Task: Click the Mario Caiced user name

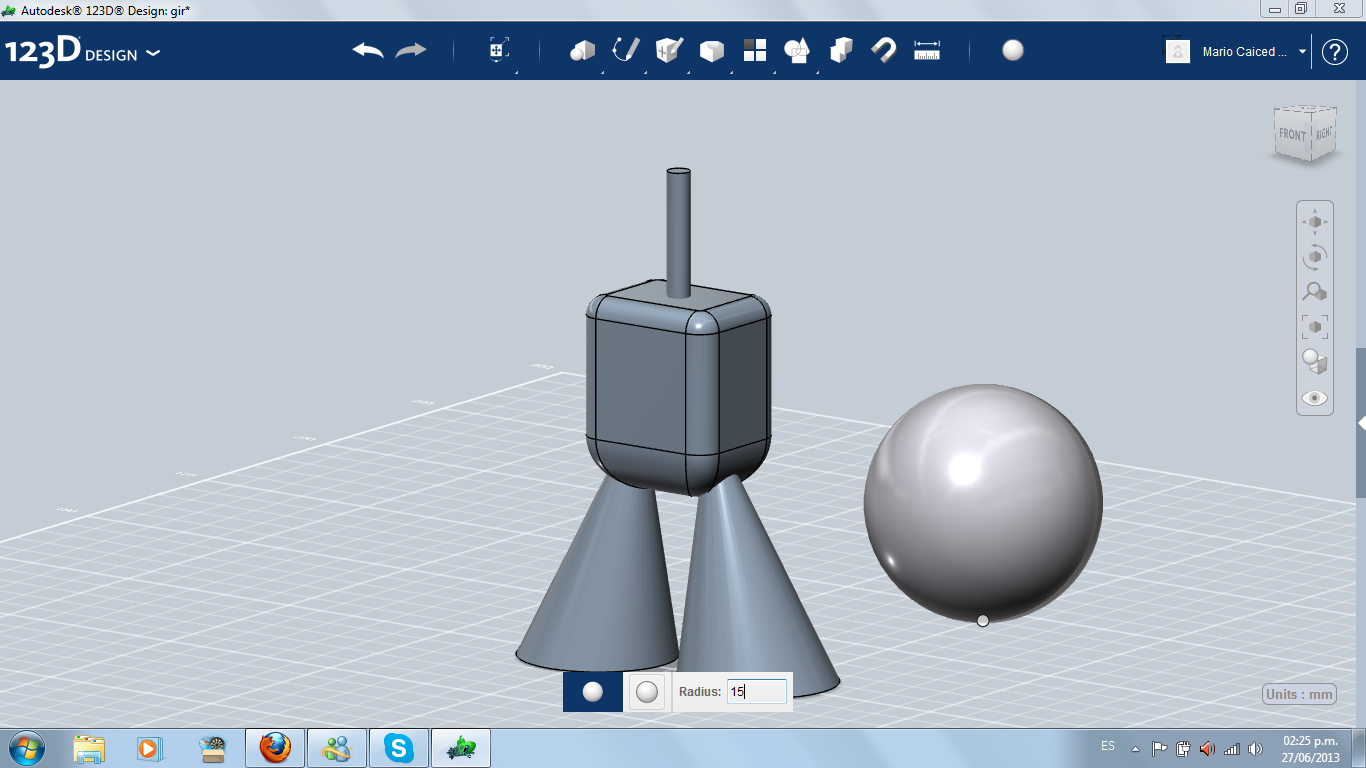Action: (x=1245, y=52)
